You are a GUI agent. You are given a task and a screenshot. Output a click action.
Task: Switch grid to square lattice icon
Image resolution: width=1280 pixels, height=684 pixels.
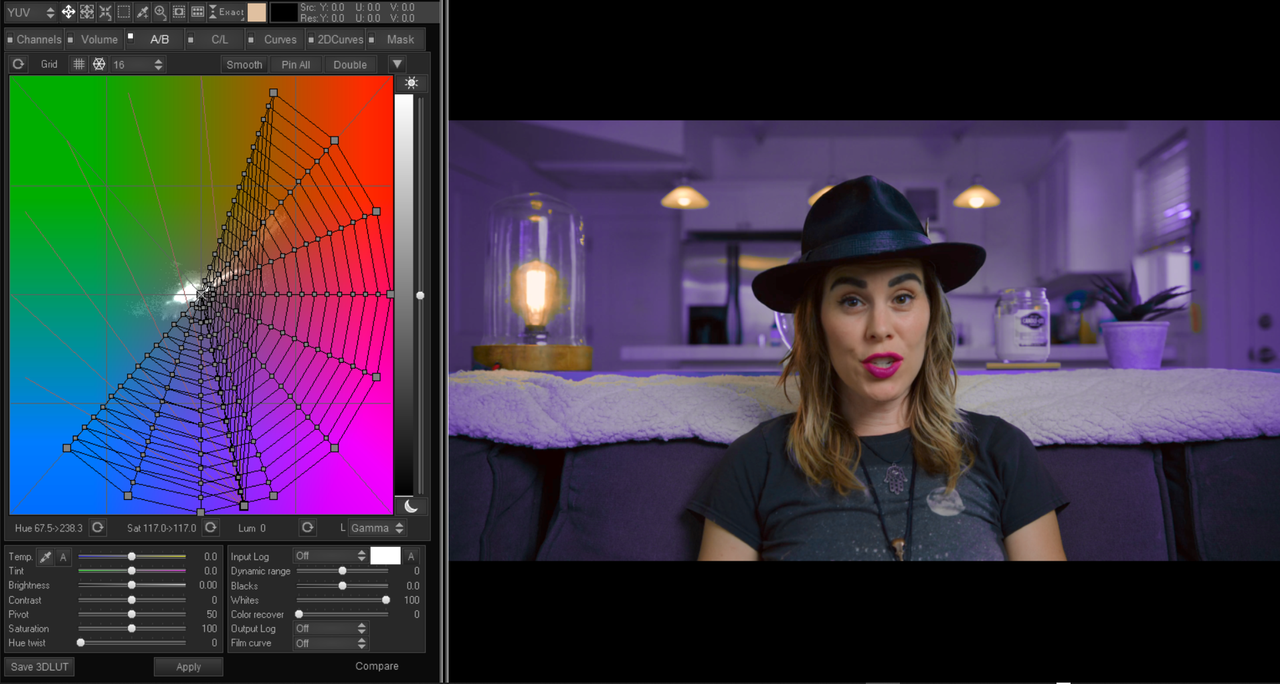(x=79, y=64)
